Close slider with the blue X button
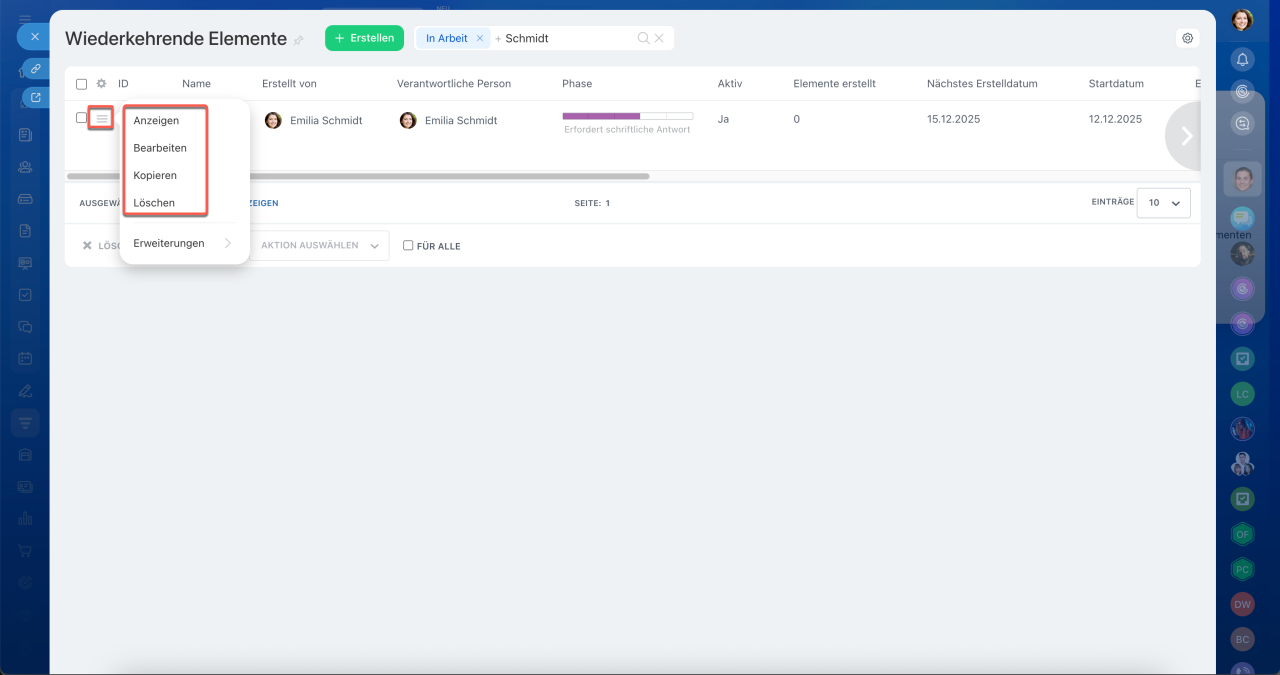 tap(34, 37)
